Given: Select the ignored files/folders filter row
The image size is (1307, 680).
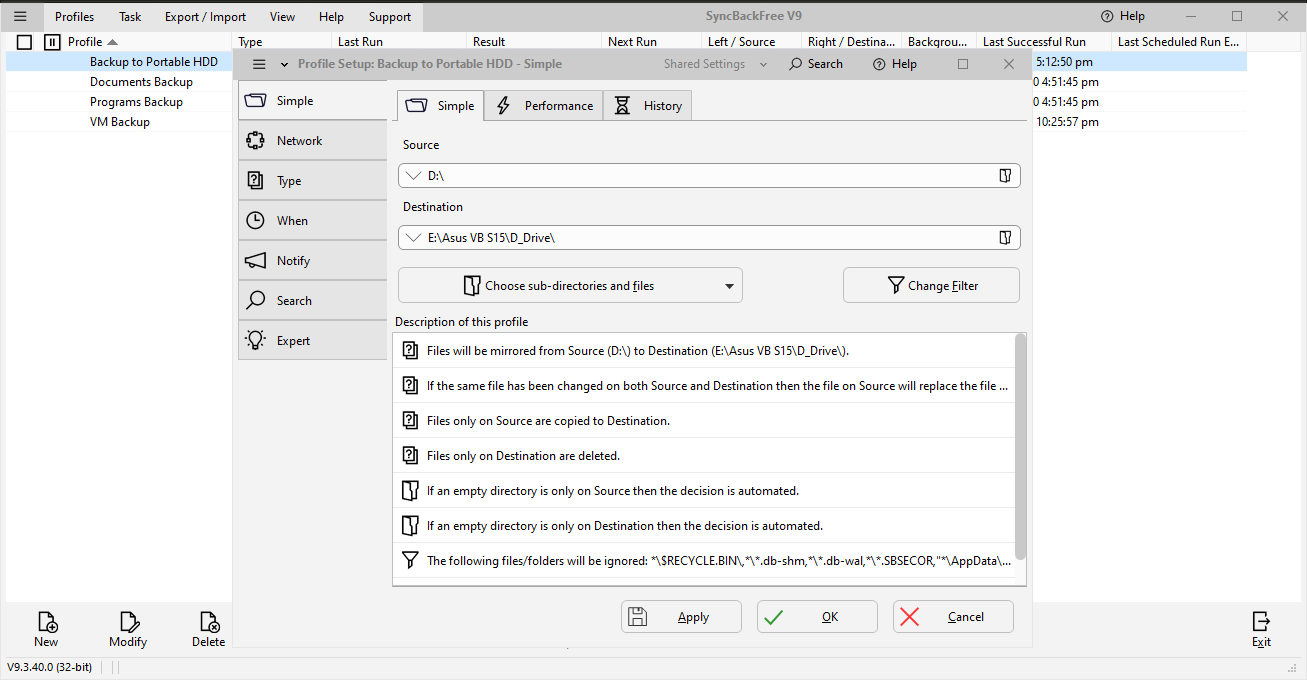Looking at the screenshot, I should 704,561.
